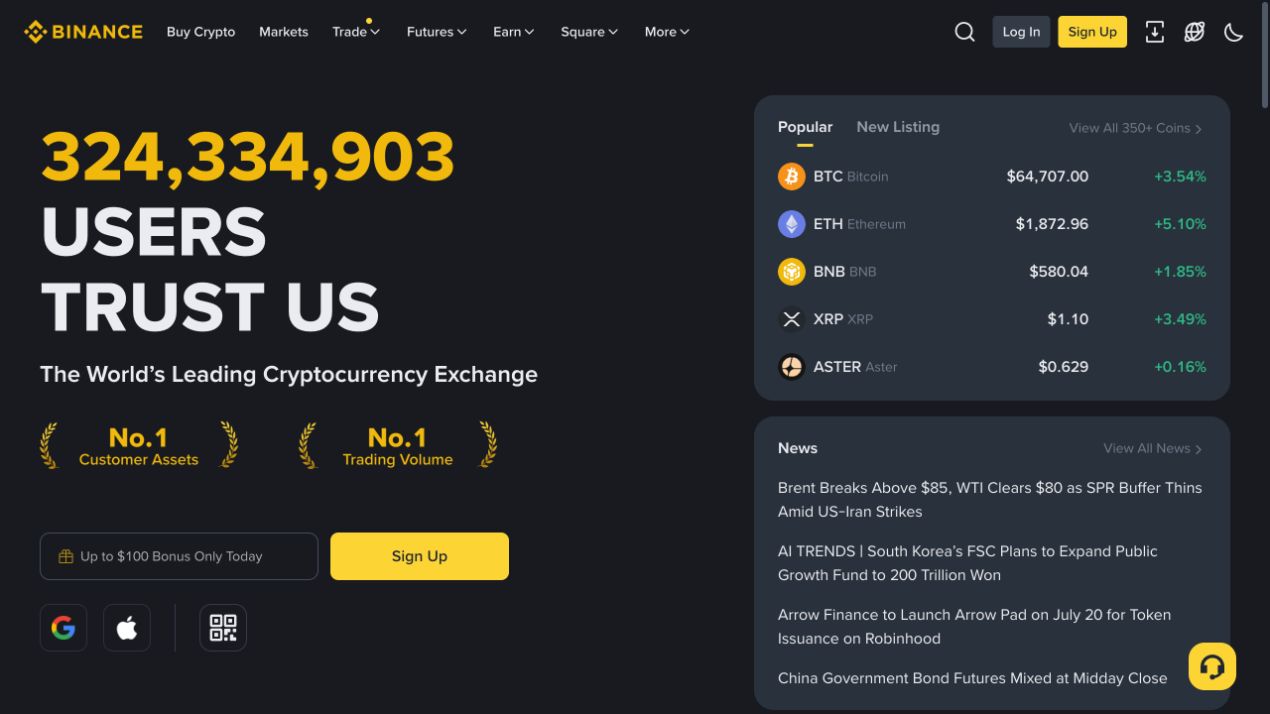Expand the Earn dropdown menu
The height and width of the screenshot is (714, 1270).
click(514, 32)
